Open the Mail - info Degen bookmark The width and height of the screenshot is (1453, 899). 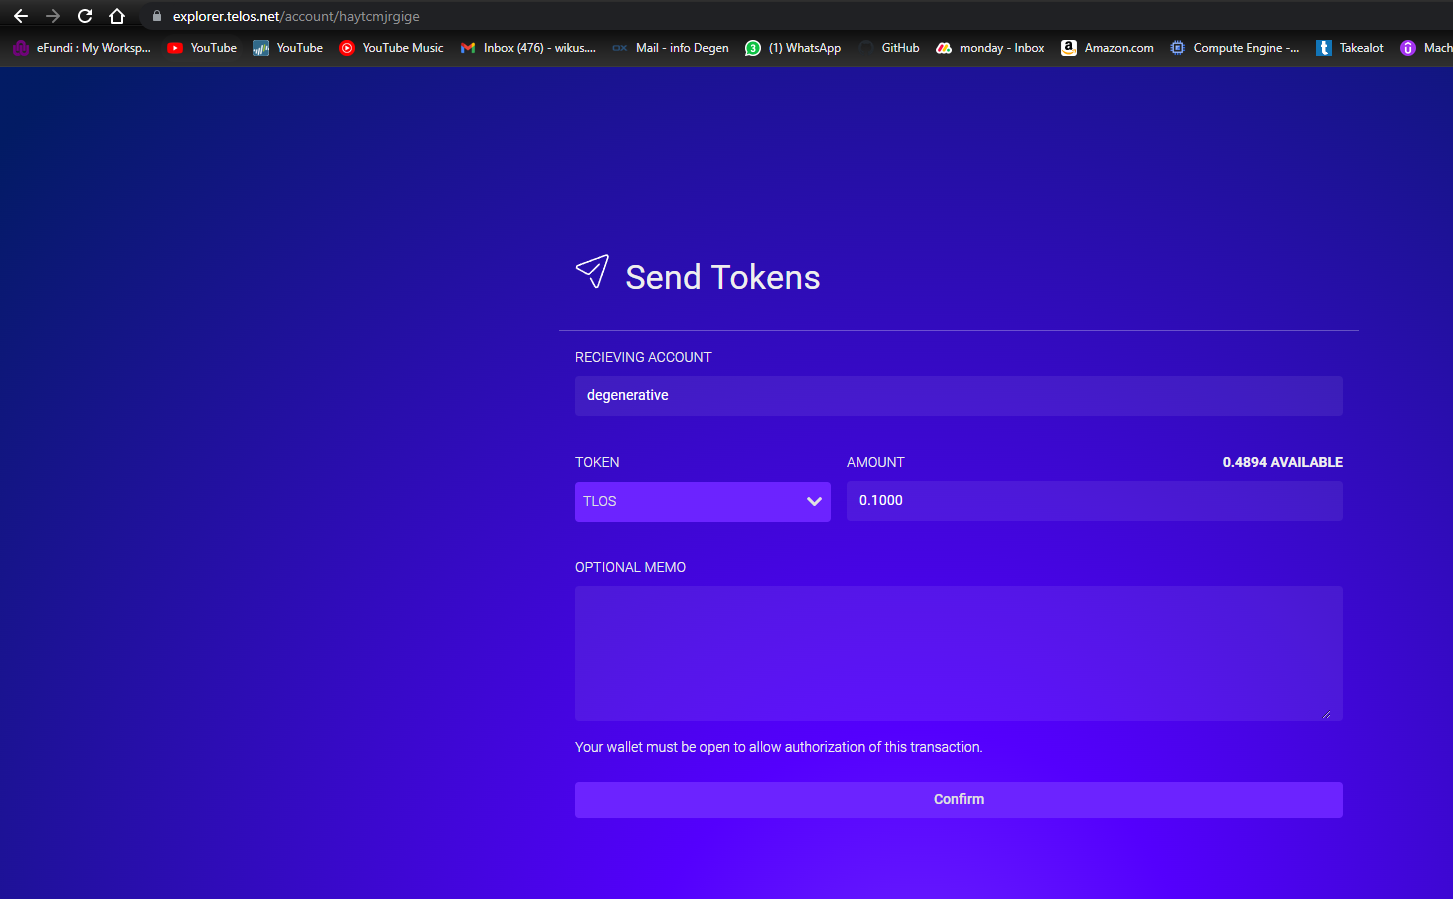[670, 47]
